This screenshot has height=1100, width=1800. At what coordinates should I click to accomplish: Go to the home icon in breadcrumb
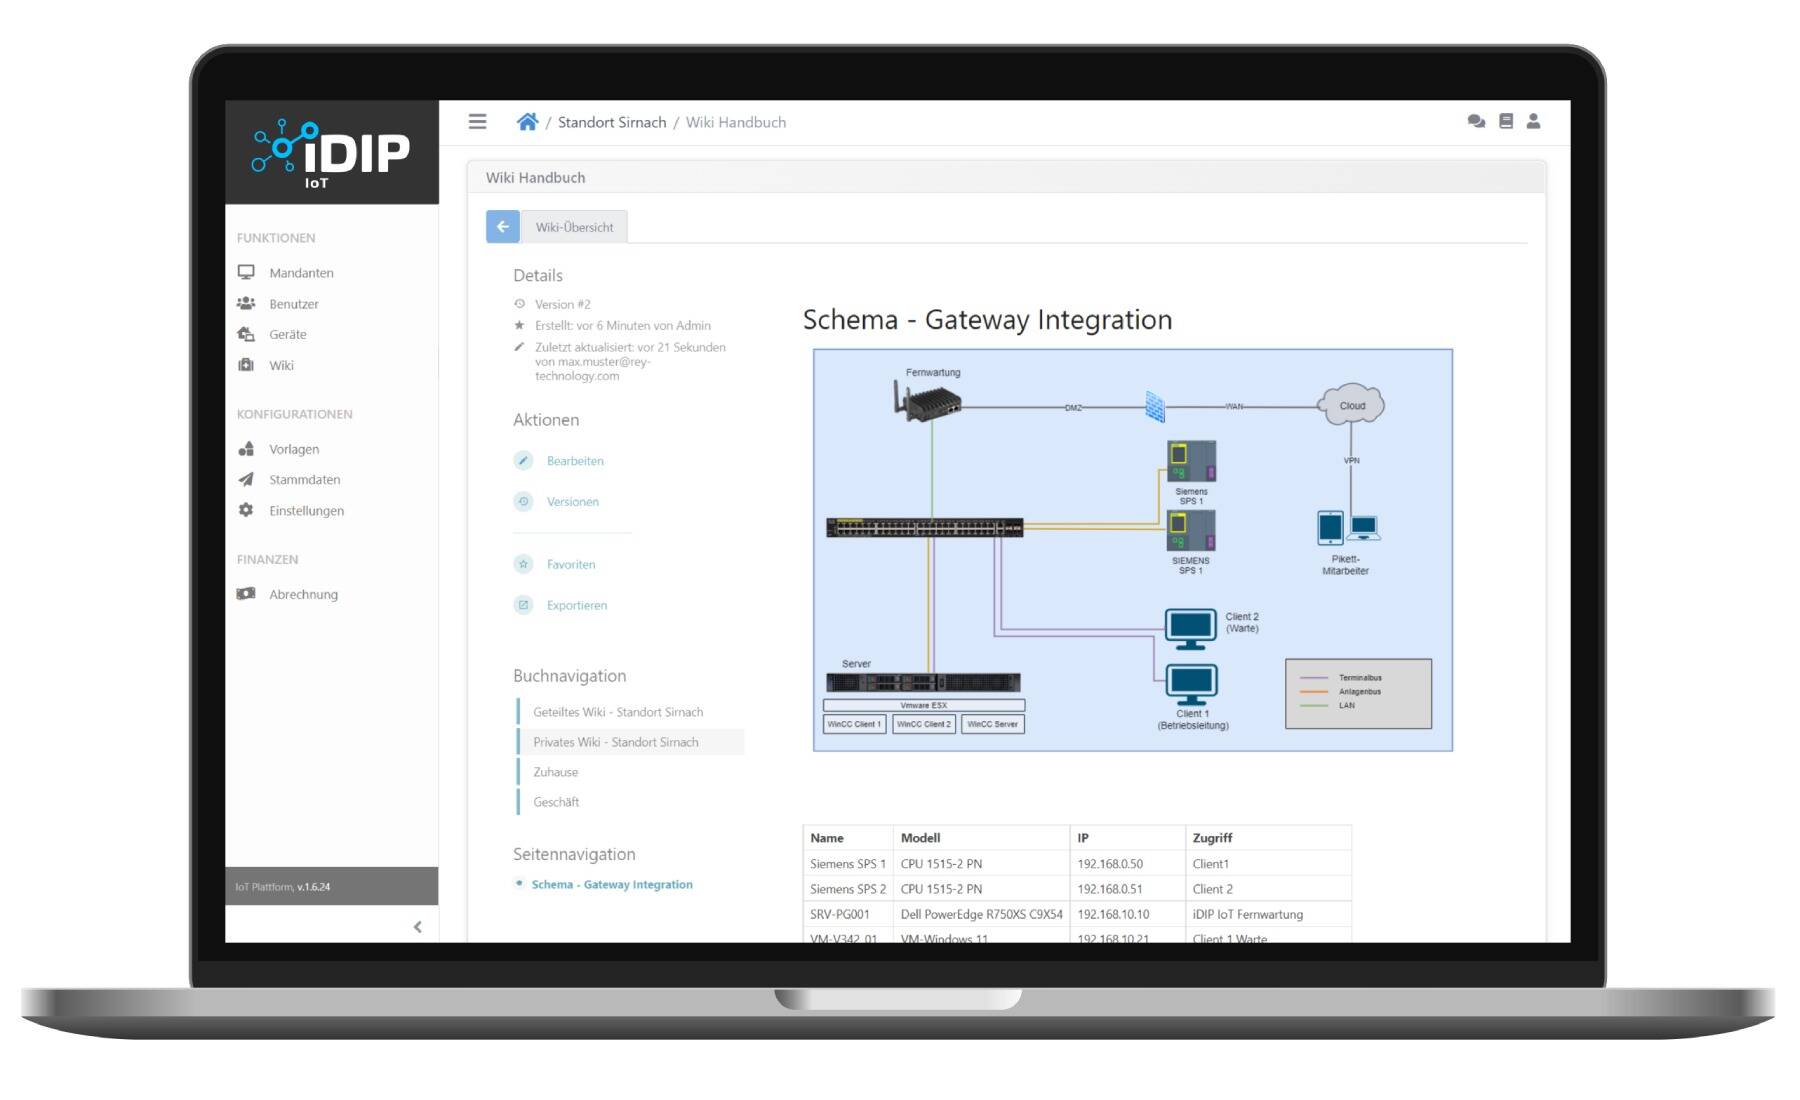527,122
